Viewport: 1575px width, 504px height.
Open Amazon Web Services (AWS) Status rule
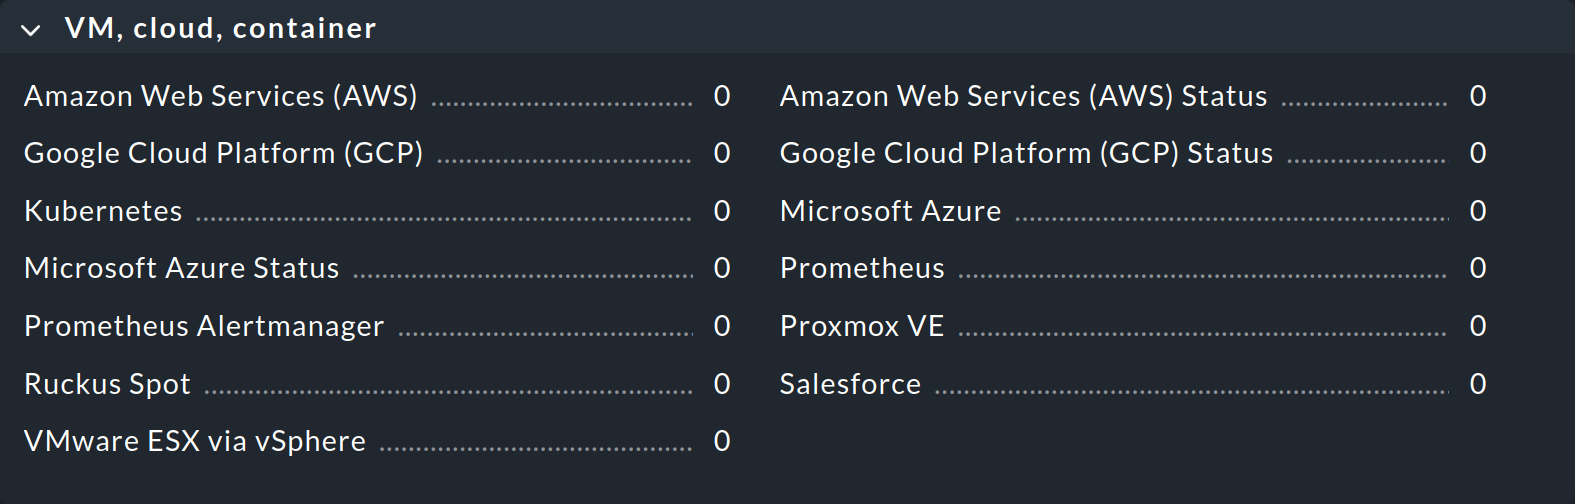pos(1023,96)
